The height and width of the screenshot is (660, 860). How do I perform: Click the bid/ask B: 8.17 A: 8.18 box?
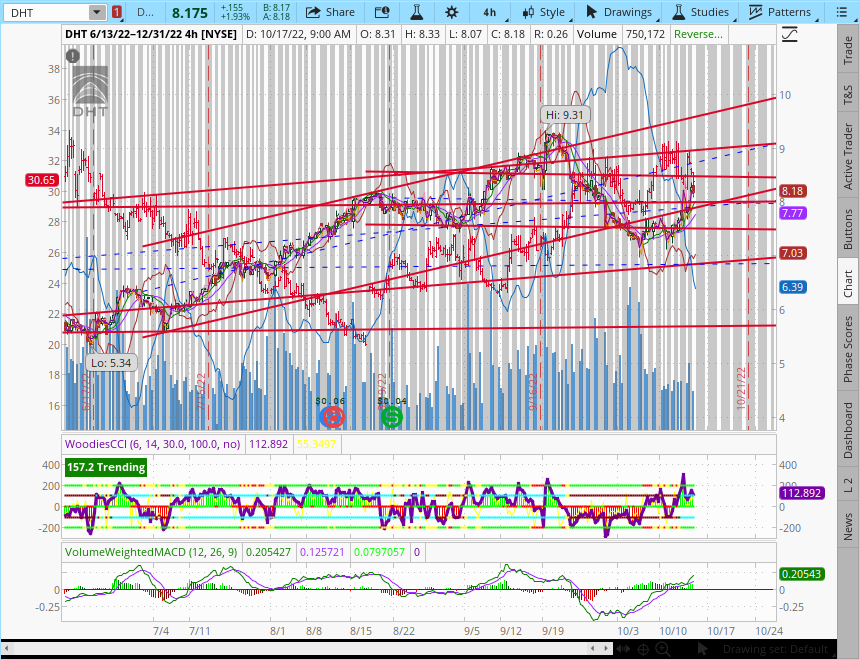(276, 12)
